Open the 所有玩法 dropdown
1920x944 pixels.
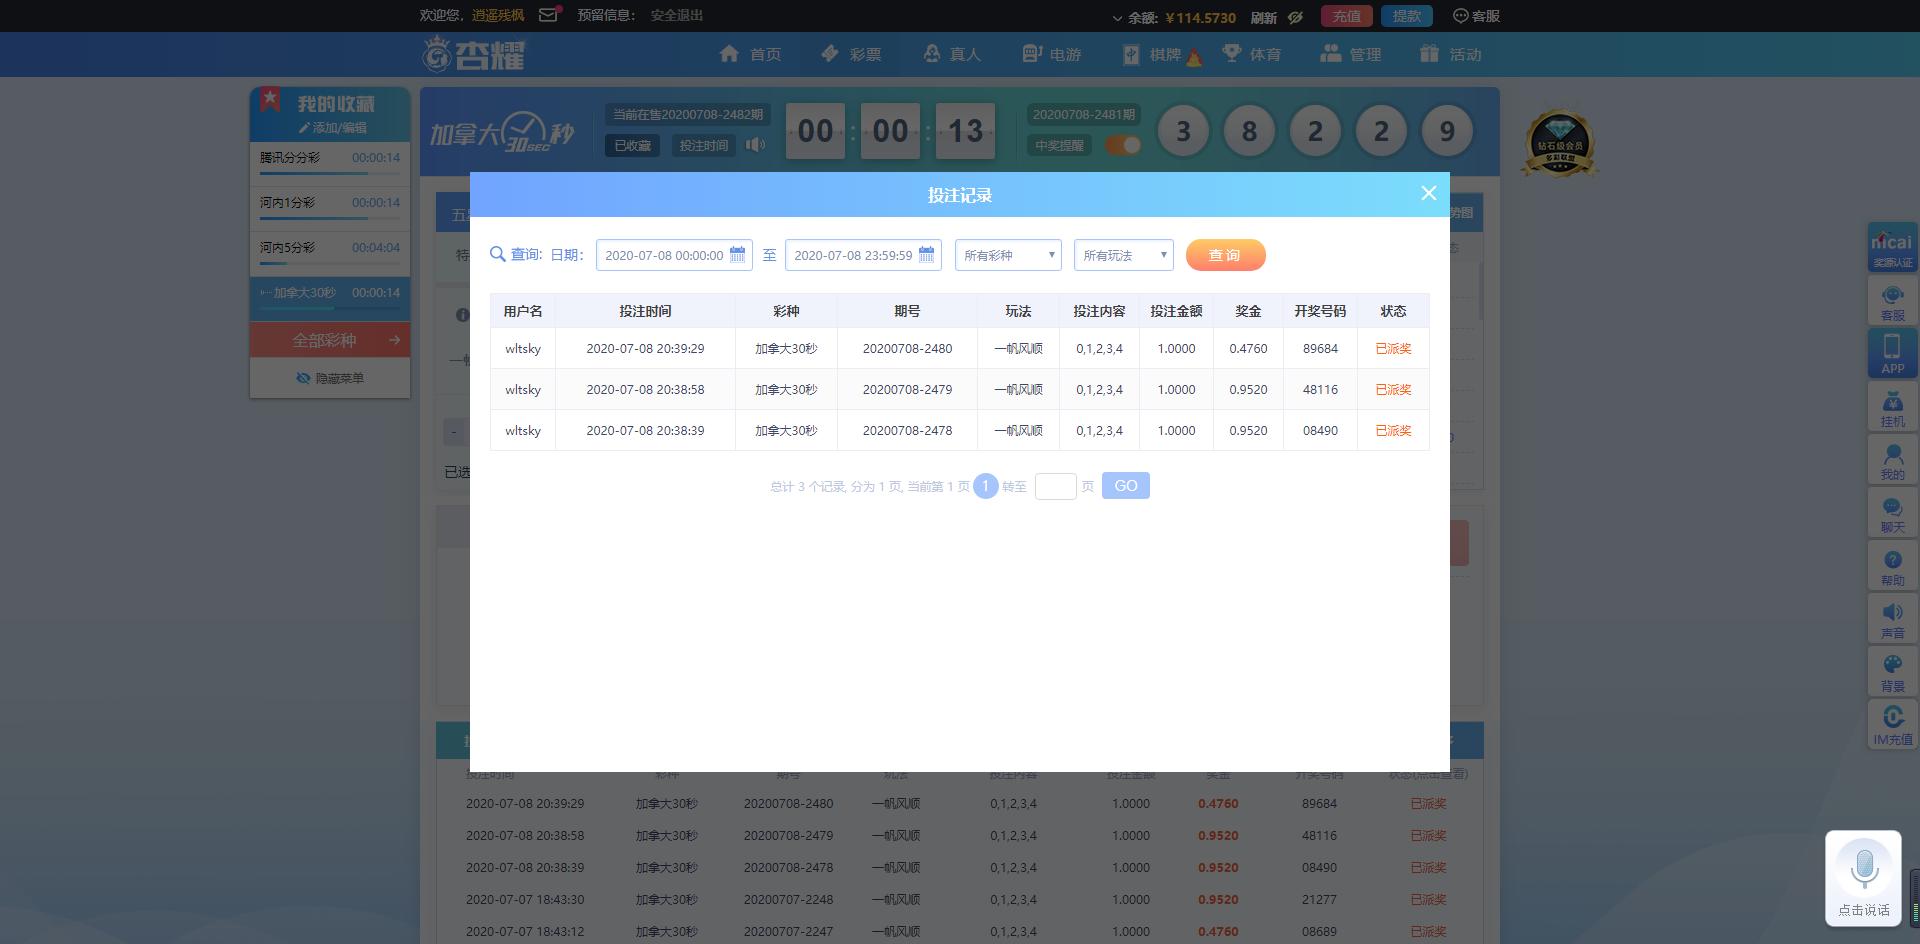coord(1124,255)
